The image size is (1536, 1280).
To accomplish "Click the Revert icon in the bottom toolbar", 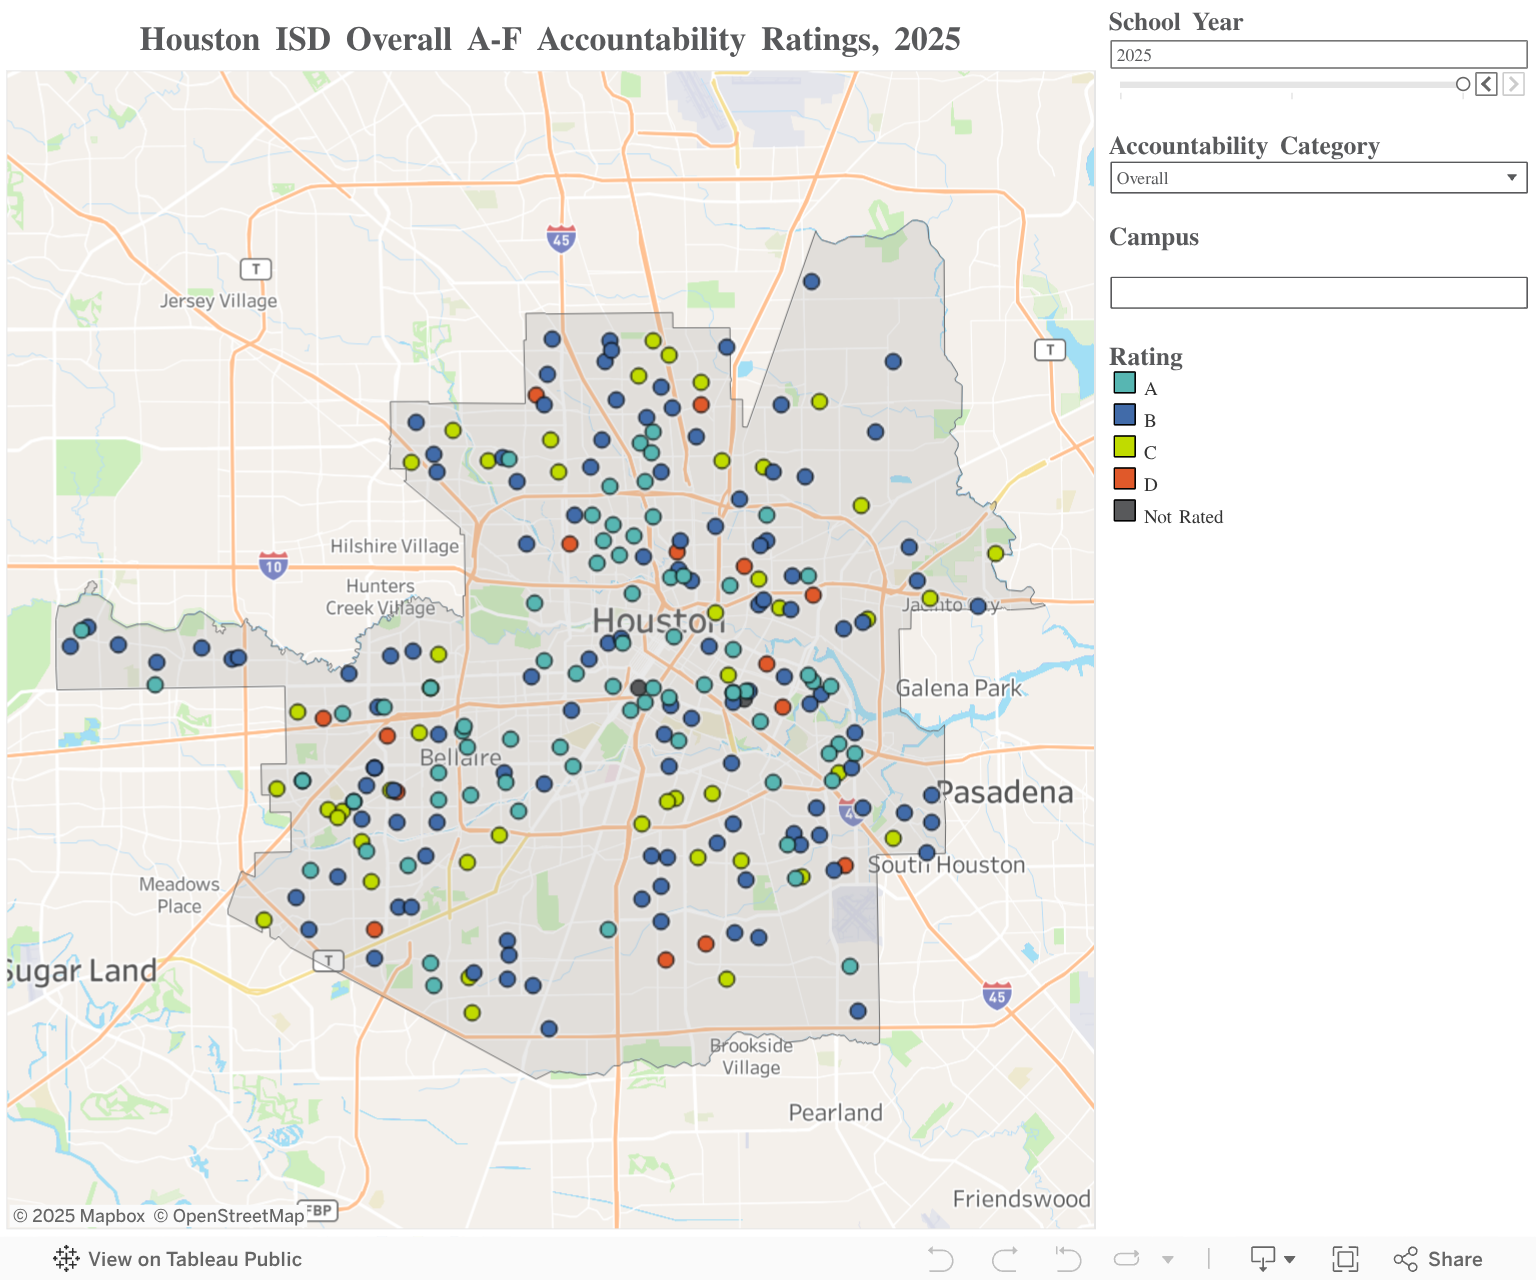I will tap(1068, 1259).
